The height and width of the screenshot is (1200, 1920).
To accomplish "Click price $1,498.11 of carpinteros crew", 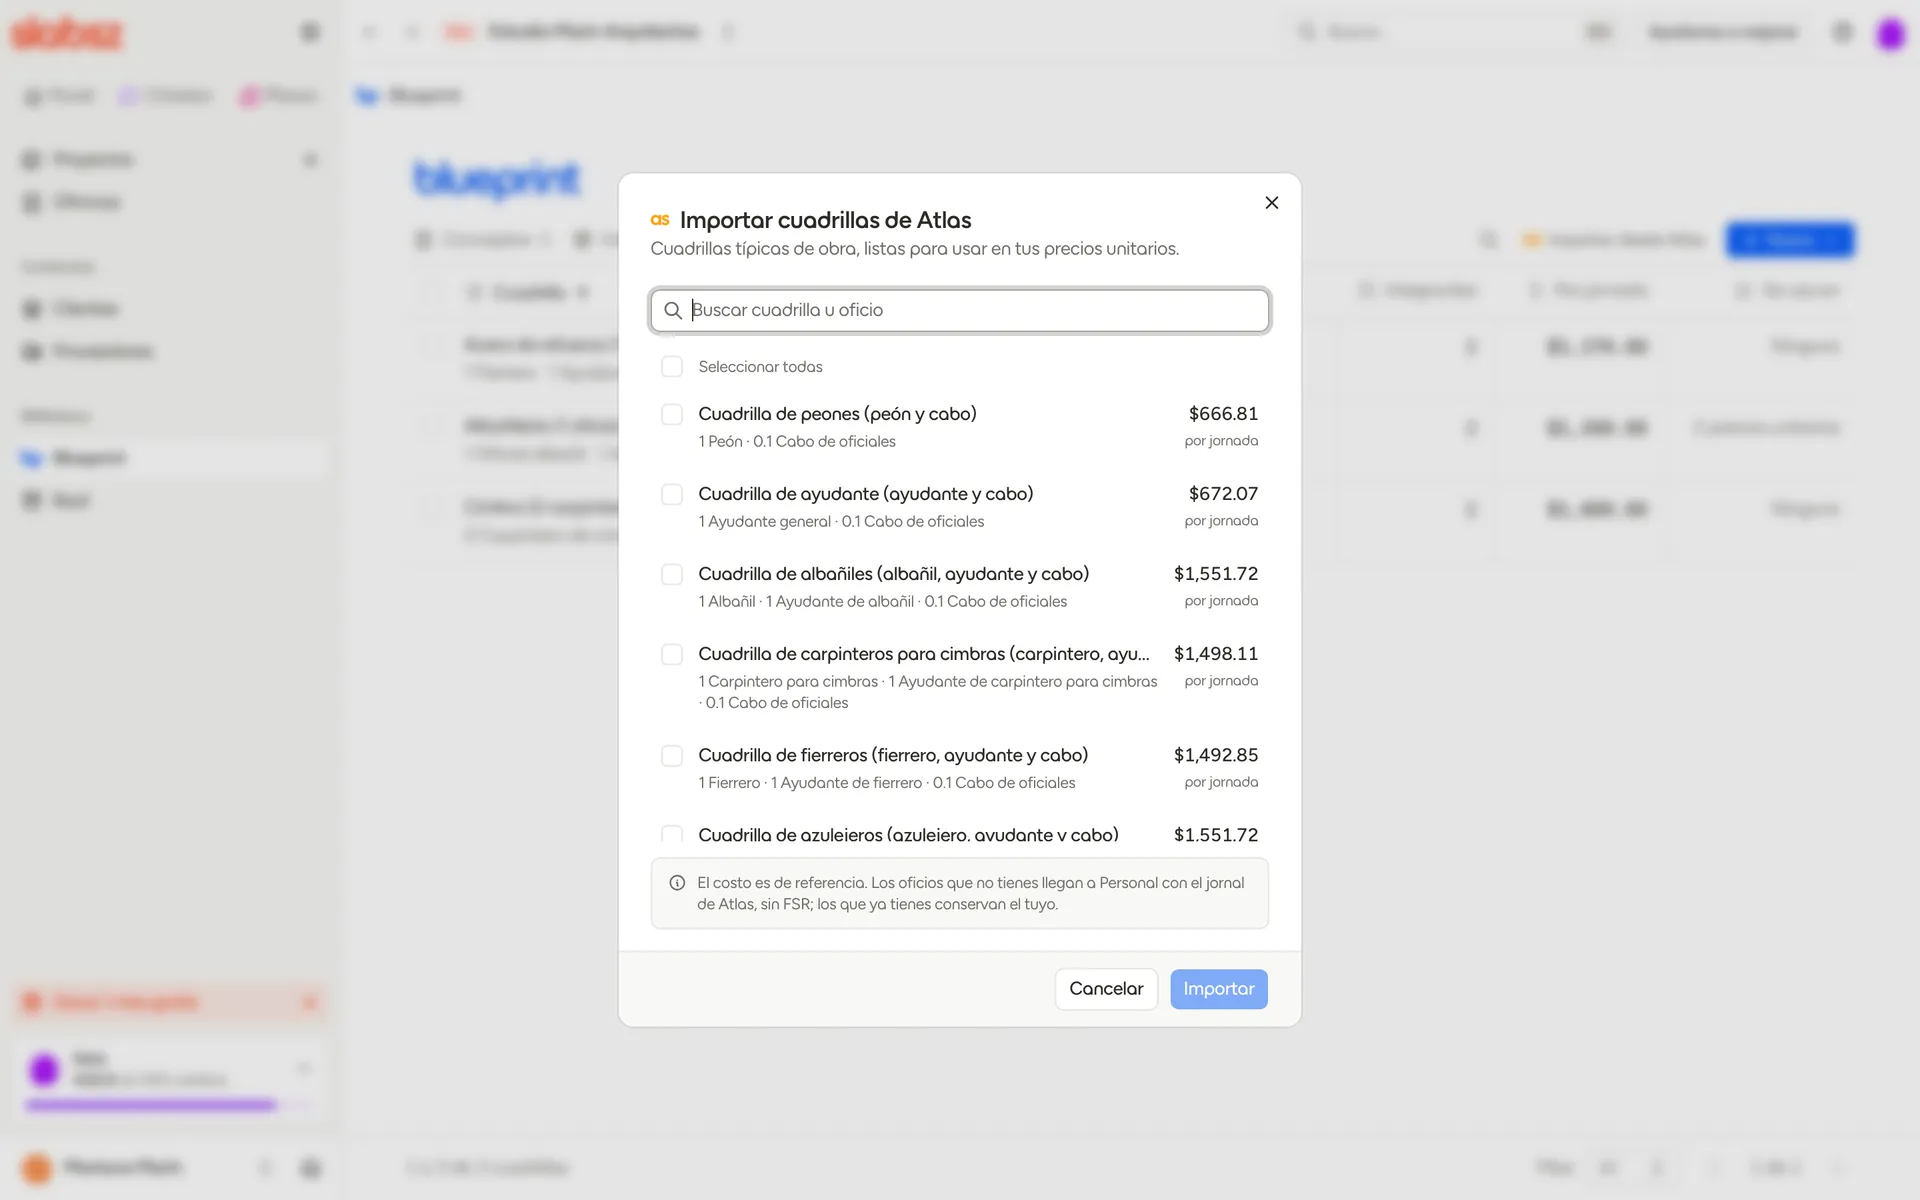I will click(1216, 654).
